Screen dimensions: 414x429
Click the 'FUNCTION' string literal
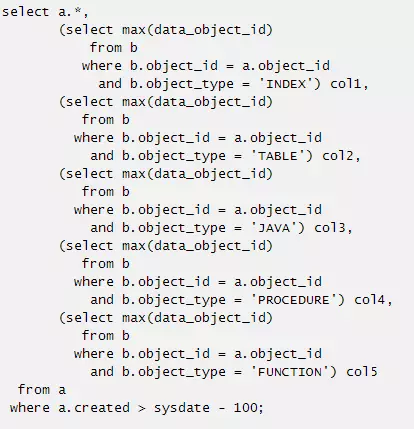(290, 372)
